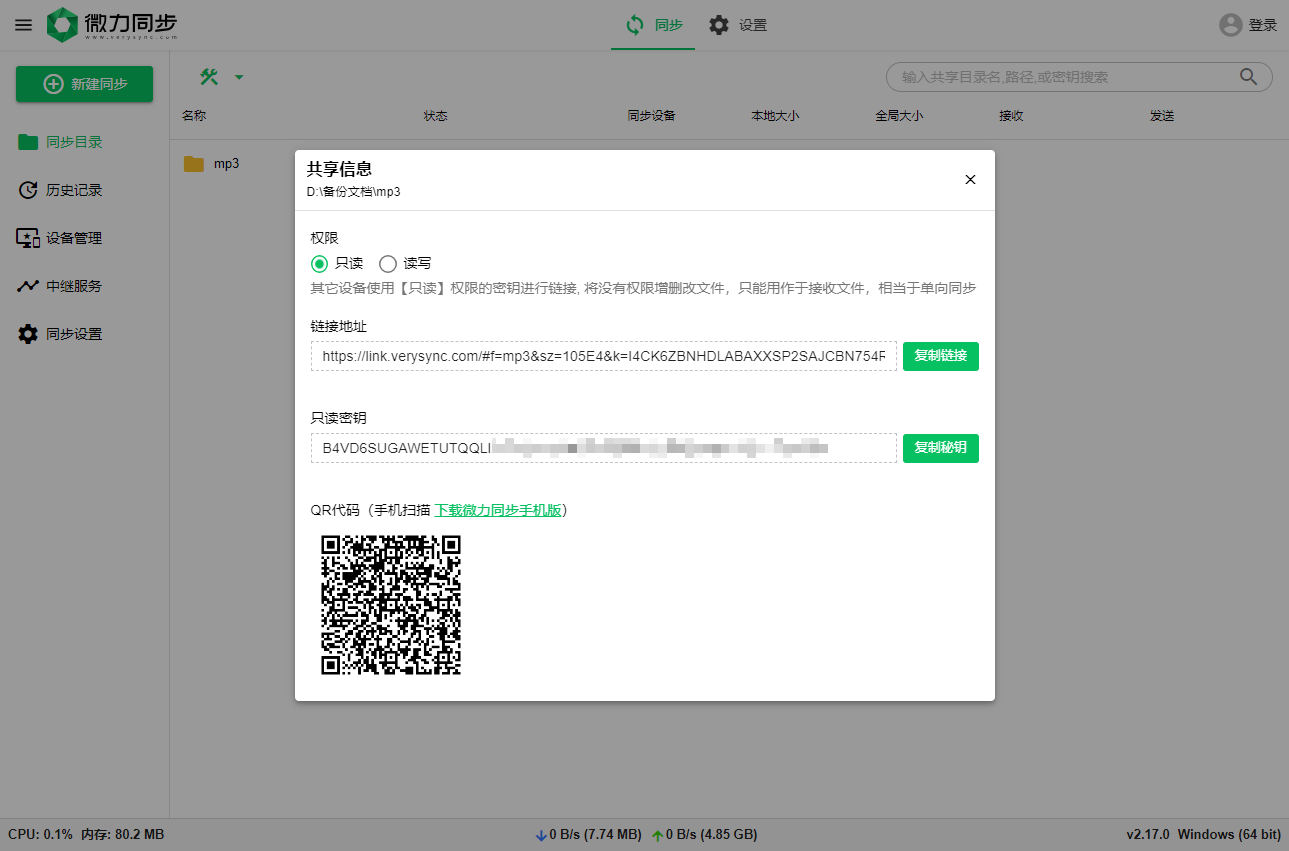Click the 本地大小 column header
Viewport: 1289px width, 851px height.
[x=775, y=116]
